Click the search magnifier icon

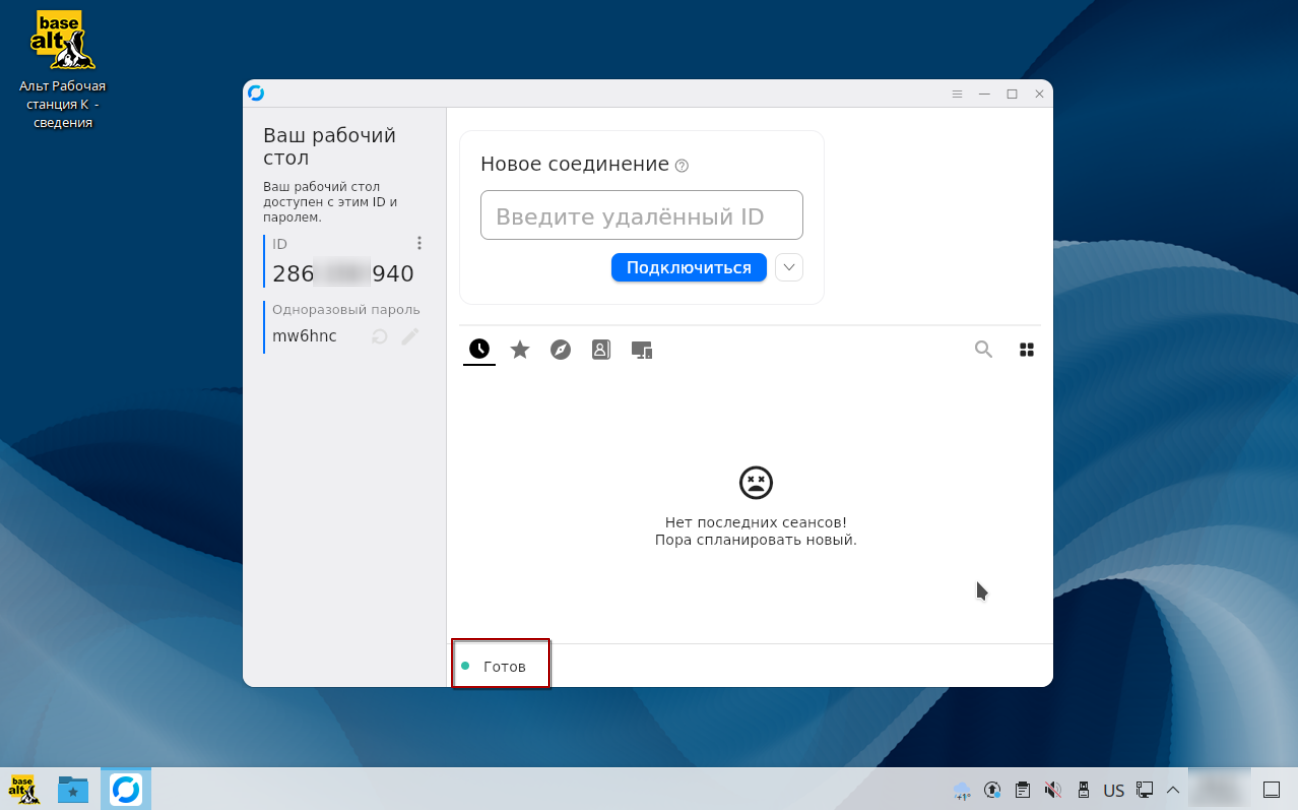[984, 349]
